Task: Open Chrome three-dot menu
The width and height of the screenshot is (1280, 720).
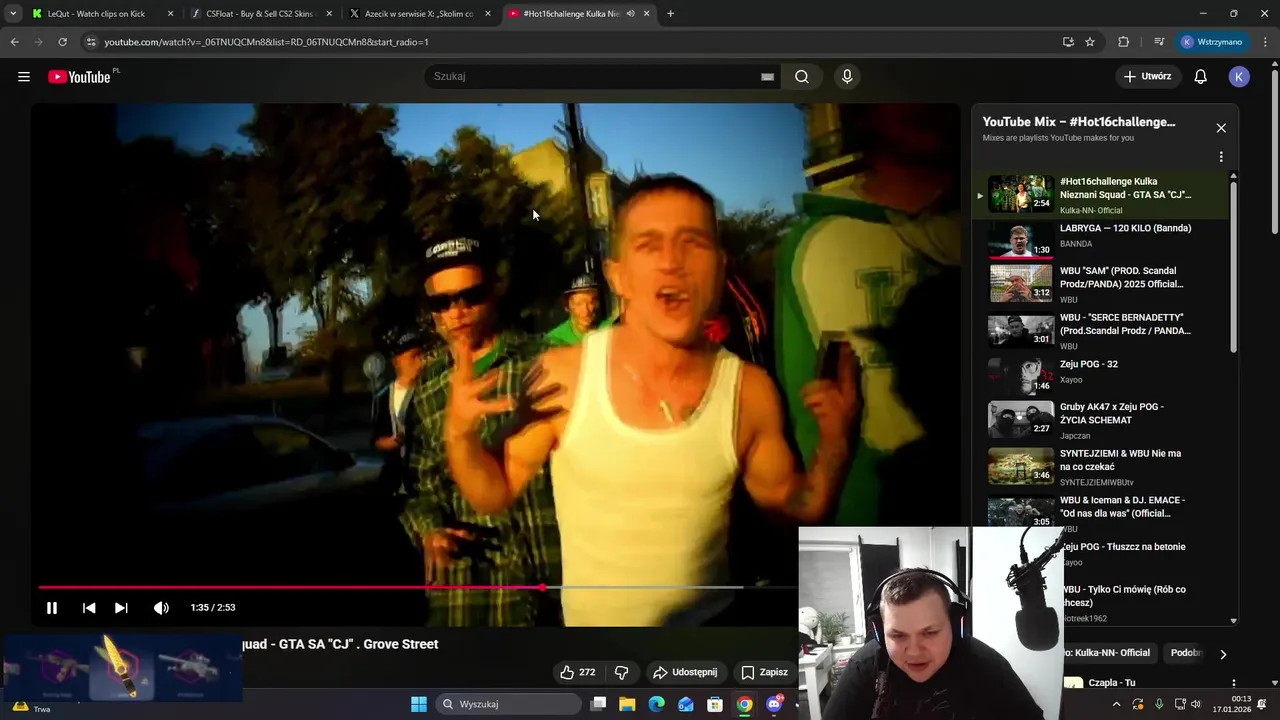Action: click(1266, 42)
